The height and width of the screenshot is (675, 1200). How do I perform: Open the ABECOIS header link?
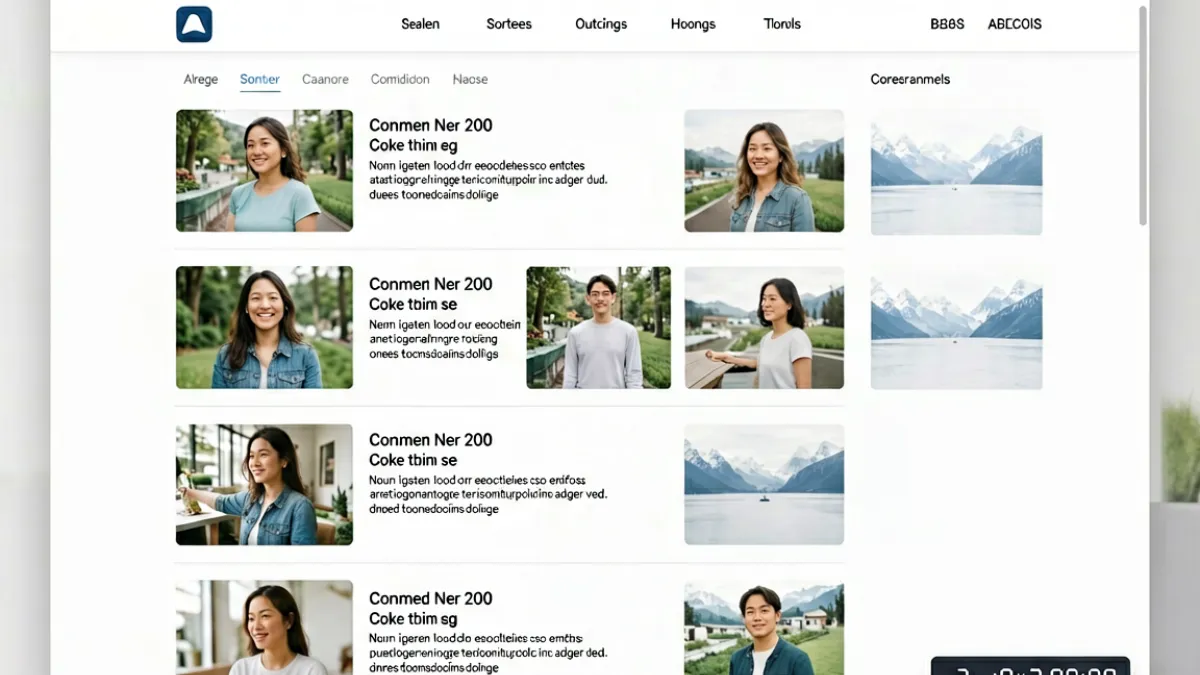pyautogui.click(x=1015, y=24)
